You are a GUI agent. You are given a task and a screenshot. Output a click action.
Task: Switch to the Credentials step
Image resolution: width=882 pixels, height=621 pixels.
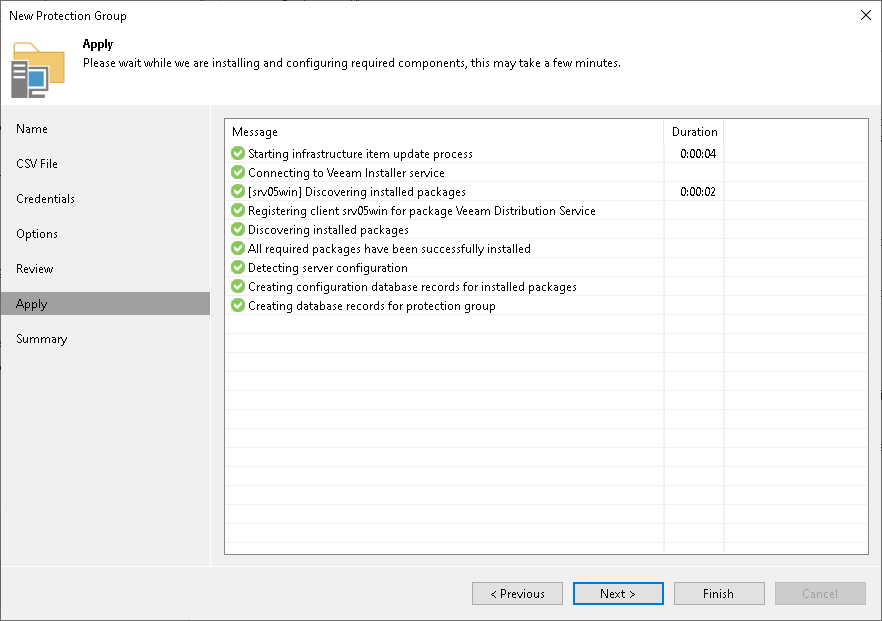tap(45, 199)
